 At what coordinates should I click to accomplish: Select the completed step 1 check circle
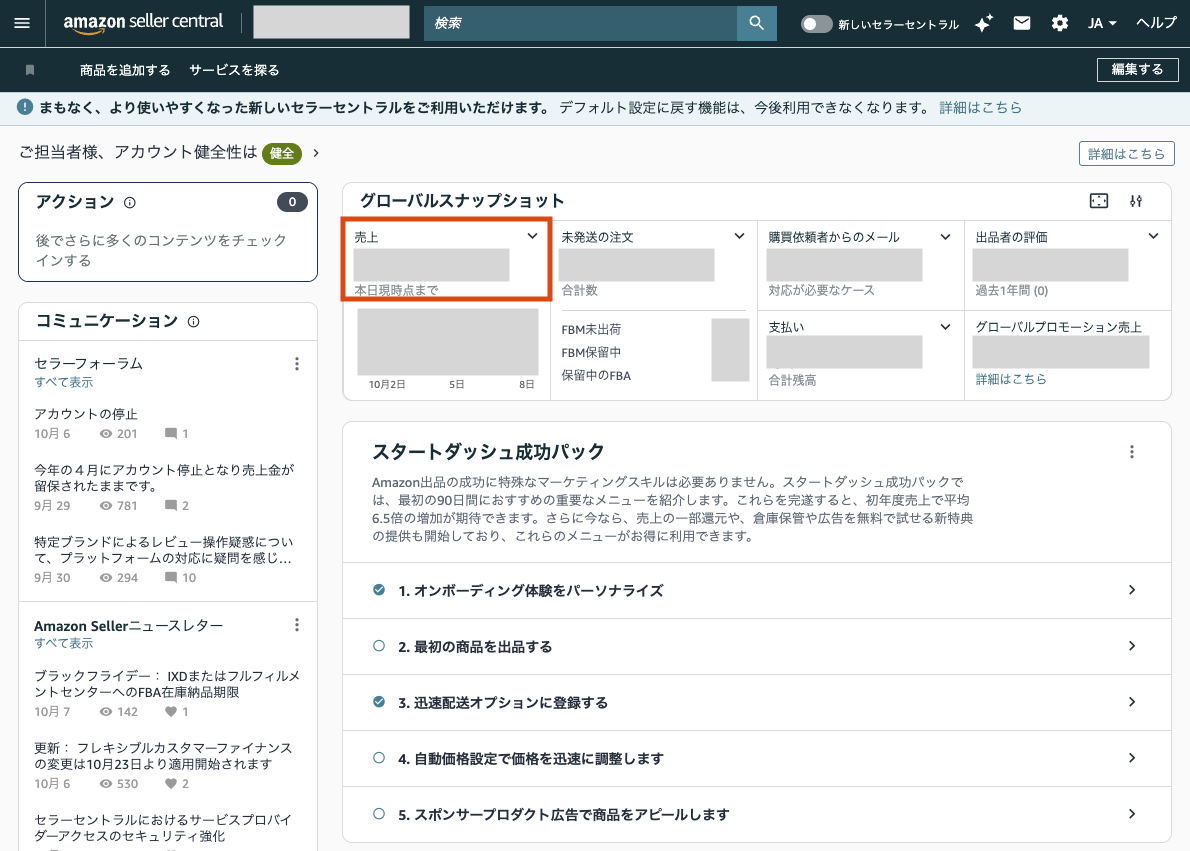pyautogui.click(x=379, y=590)
